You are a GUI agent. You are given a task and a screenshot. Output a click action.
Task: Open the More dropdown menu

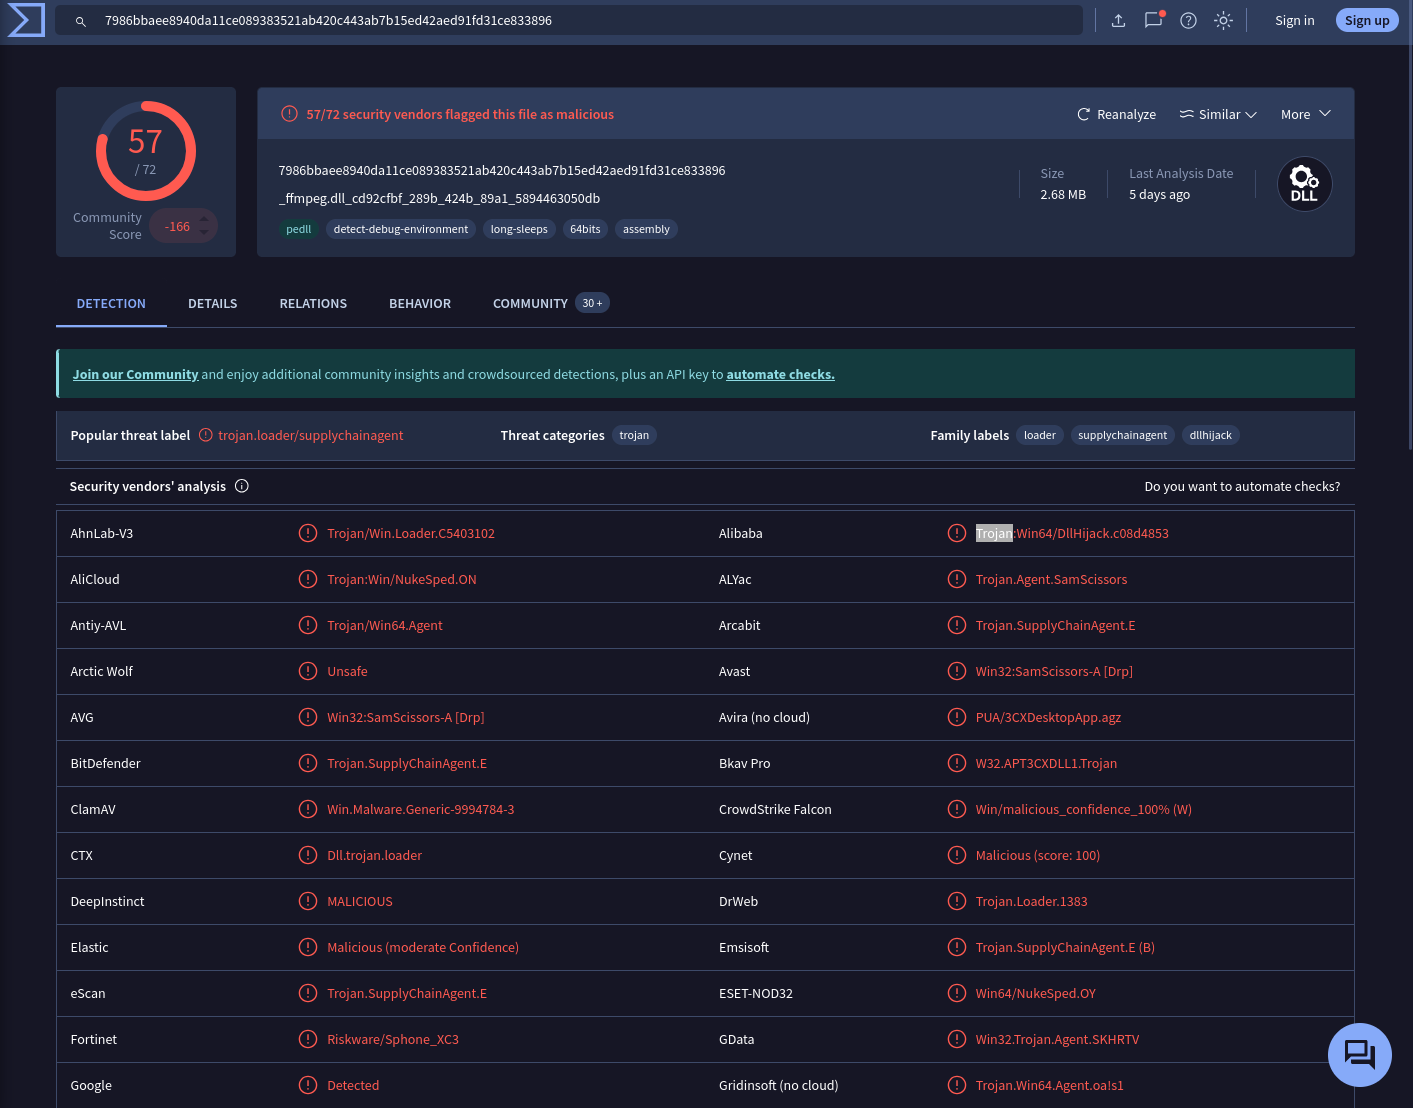point(1306,114)
